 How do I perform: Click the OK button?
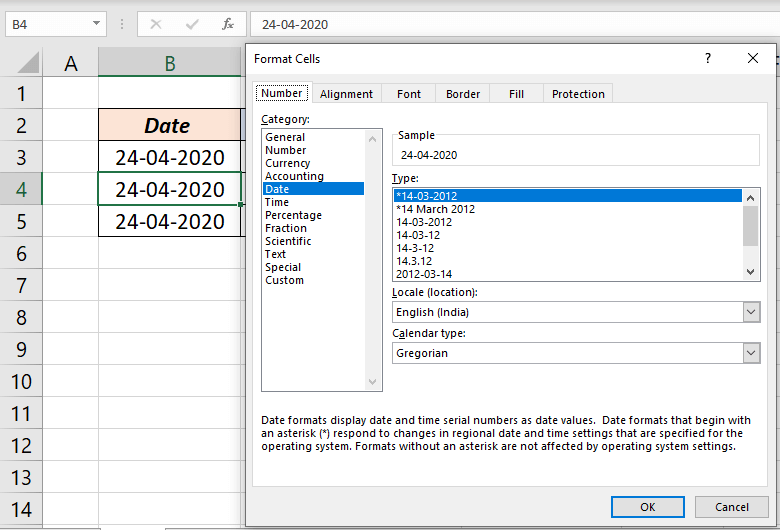648,507
